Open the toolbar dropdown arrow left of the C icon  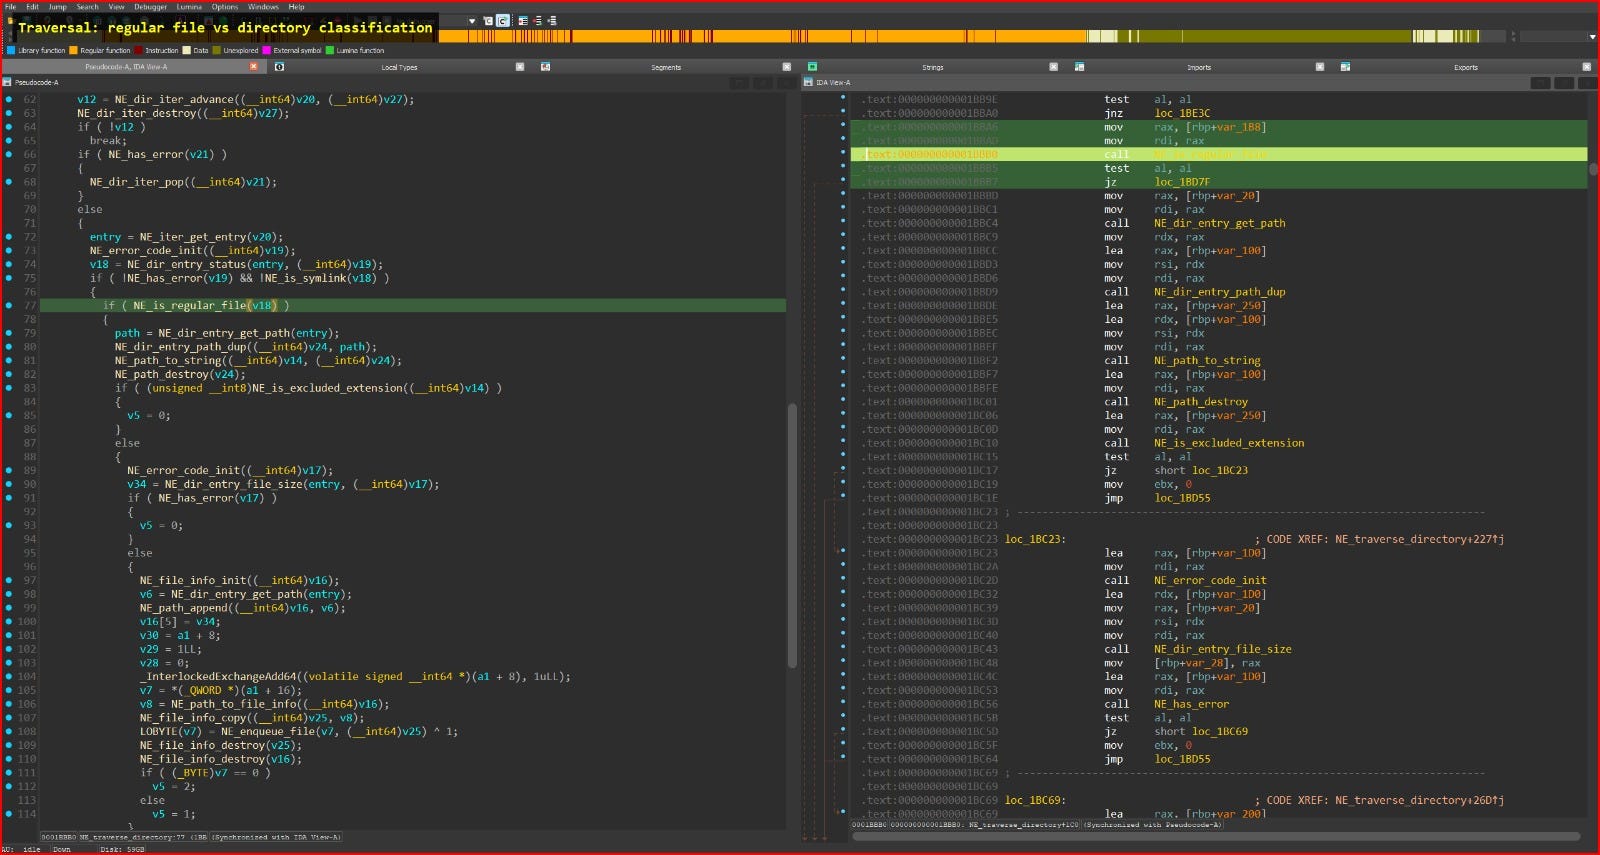472,20
